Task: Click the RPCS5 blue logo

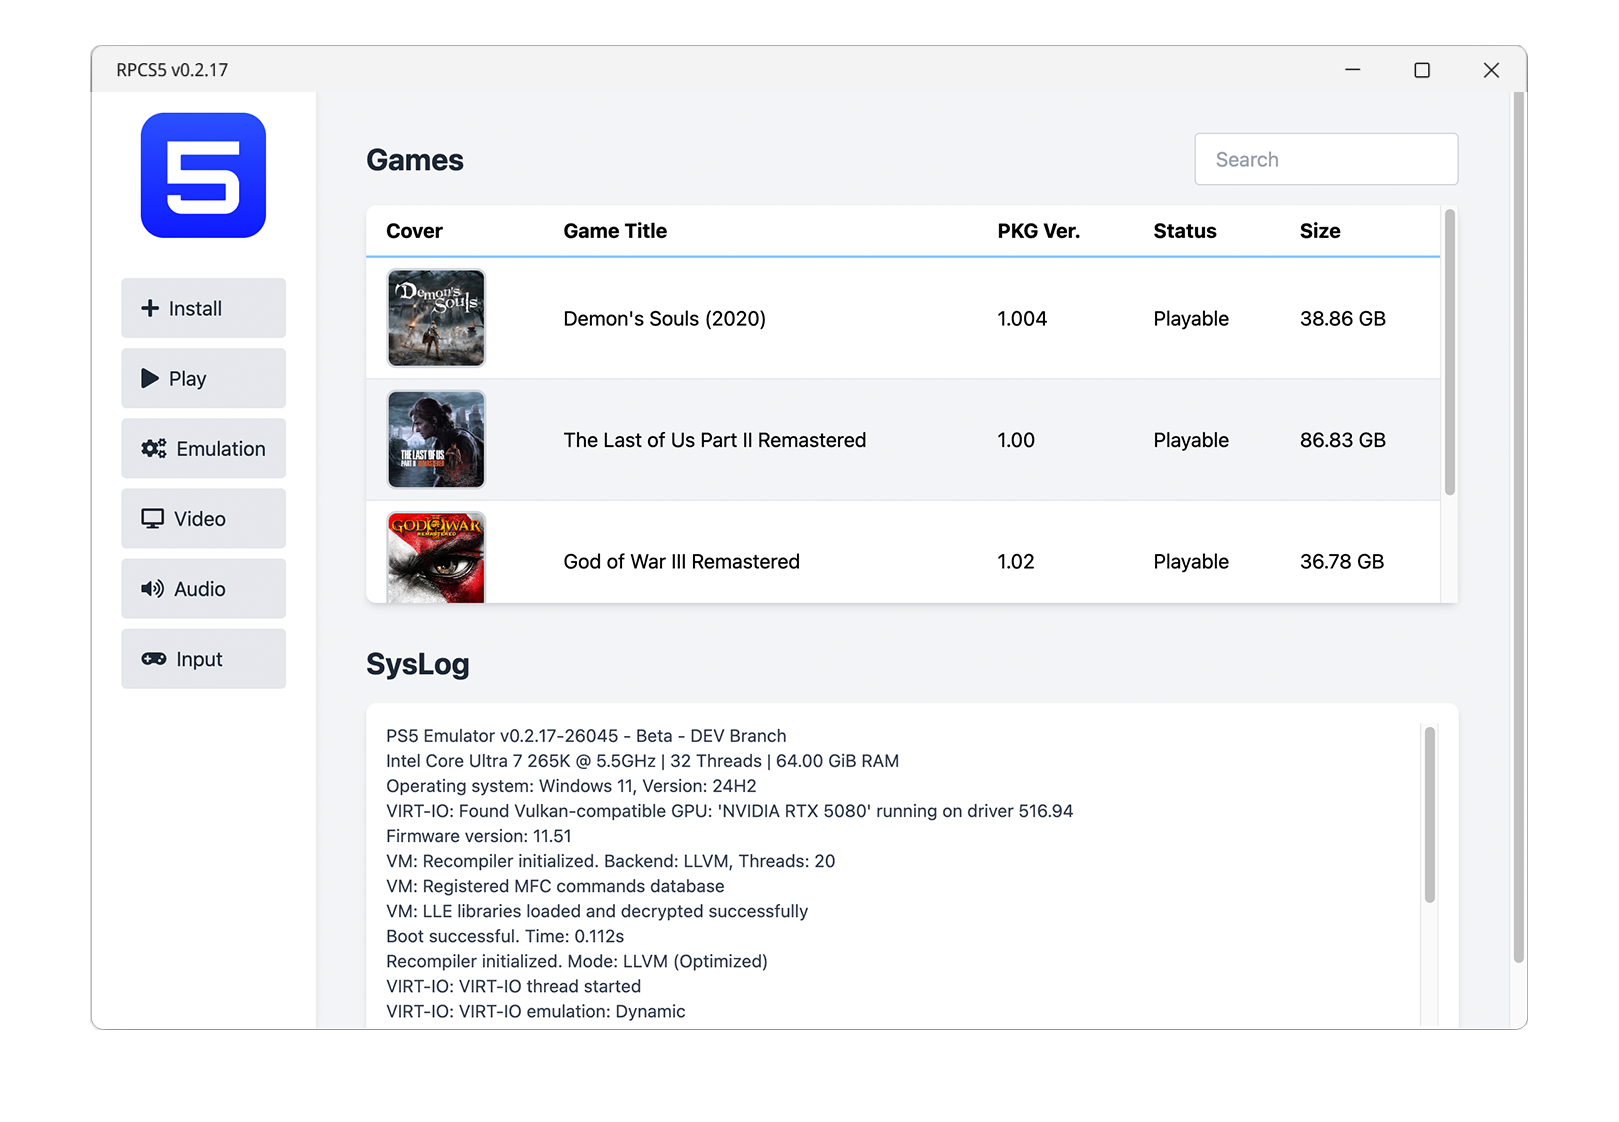Action: [x=203, y=175]
